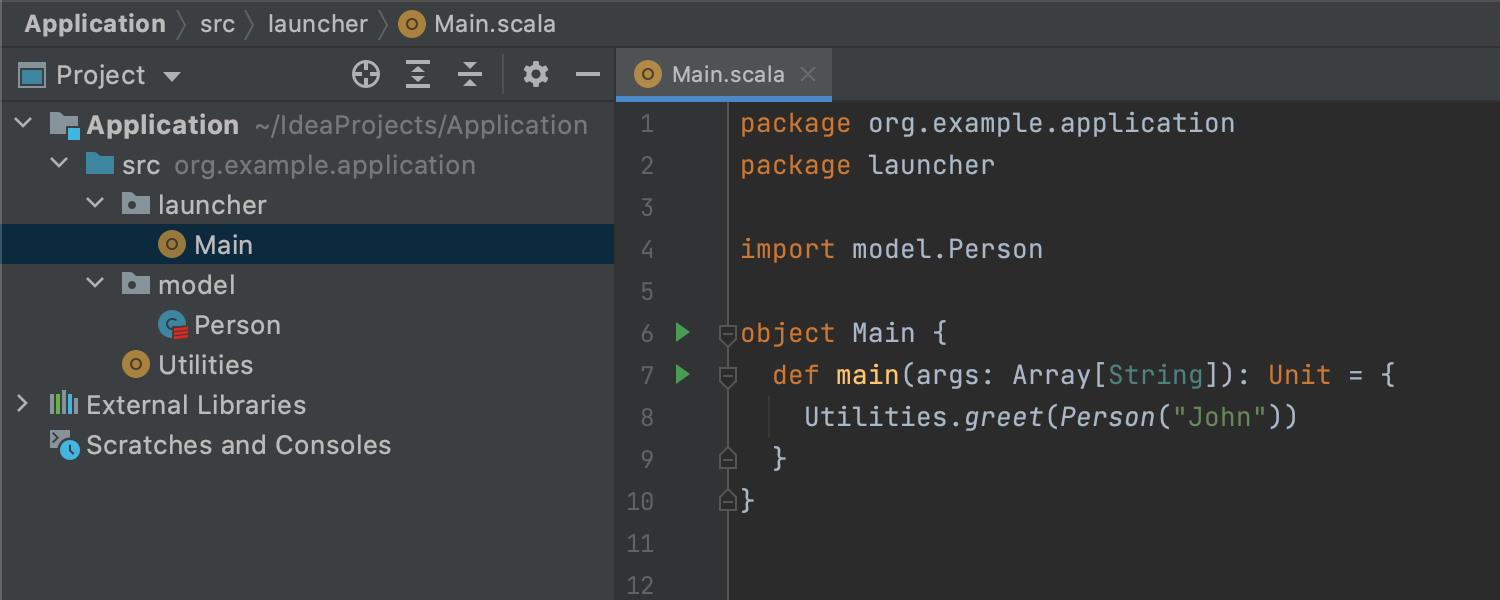Click the Project window icon
Image resolution: width=1500 pixels, height=600 pixels.
click(33, 75)
